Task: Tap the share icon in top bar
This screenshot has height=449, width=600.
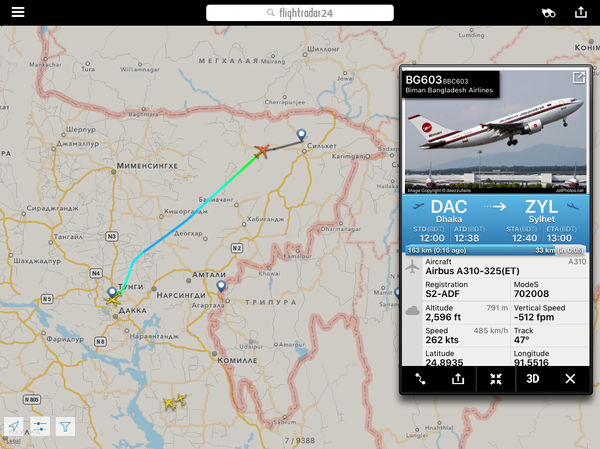Action: (x=580, y=12)
